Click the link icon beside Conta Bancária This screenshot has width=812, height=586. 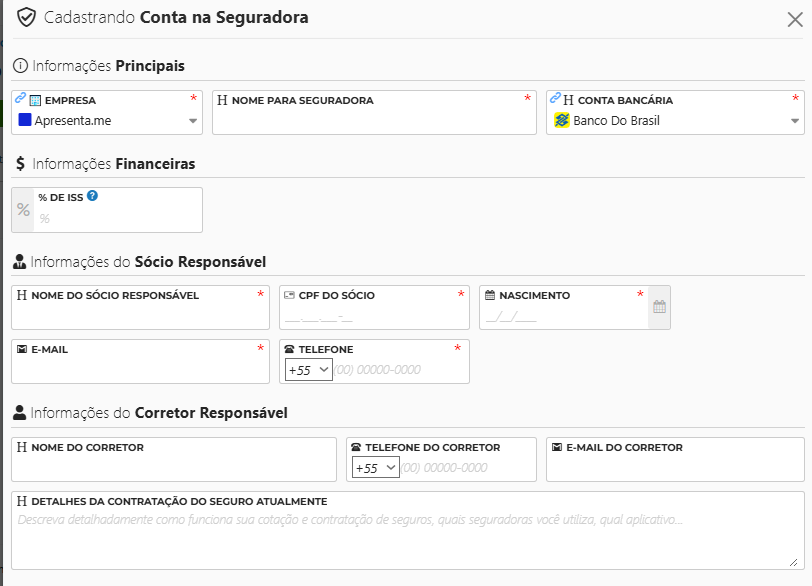[555, 99]
